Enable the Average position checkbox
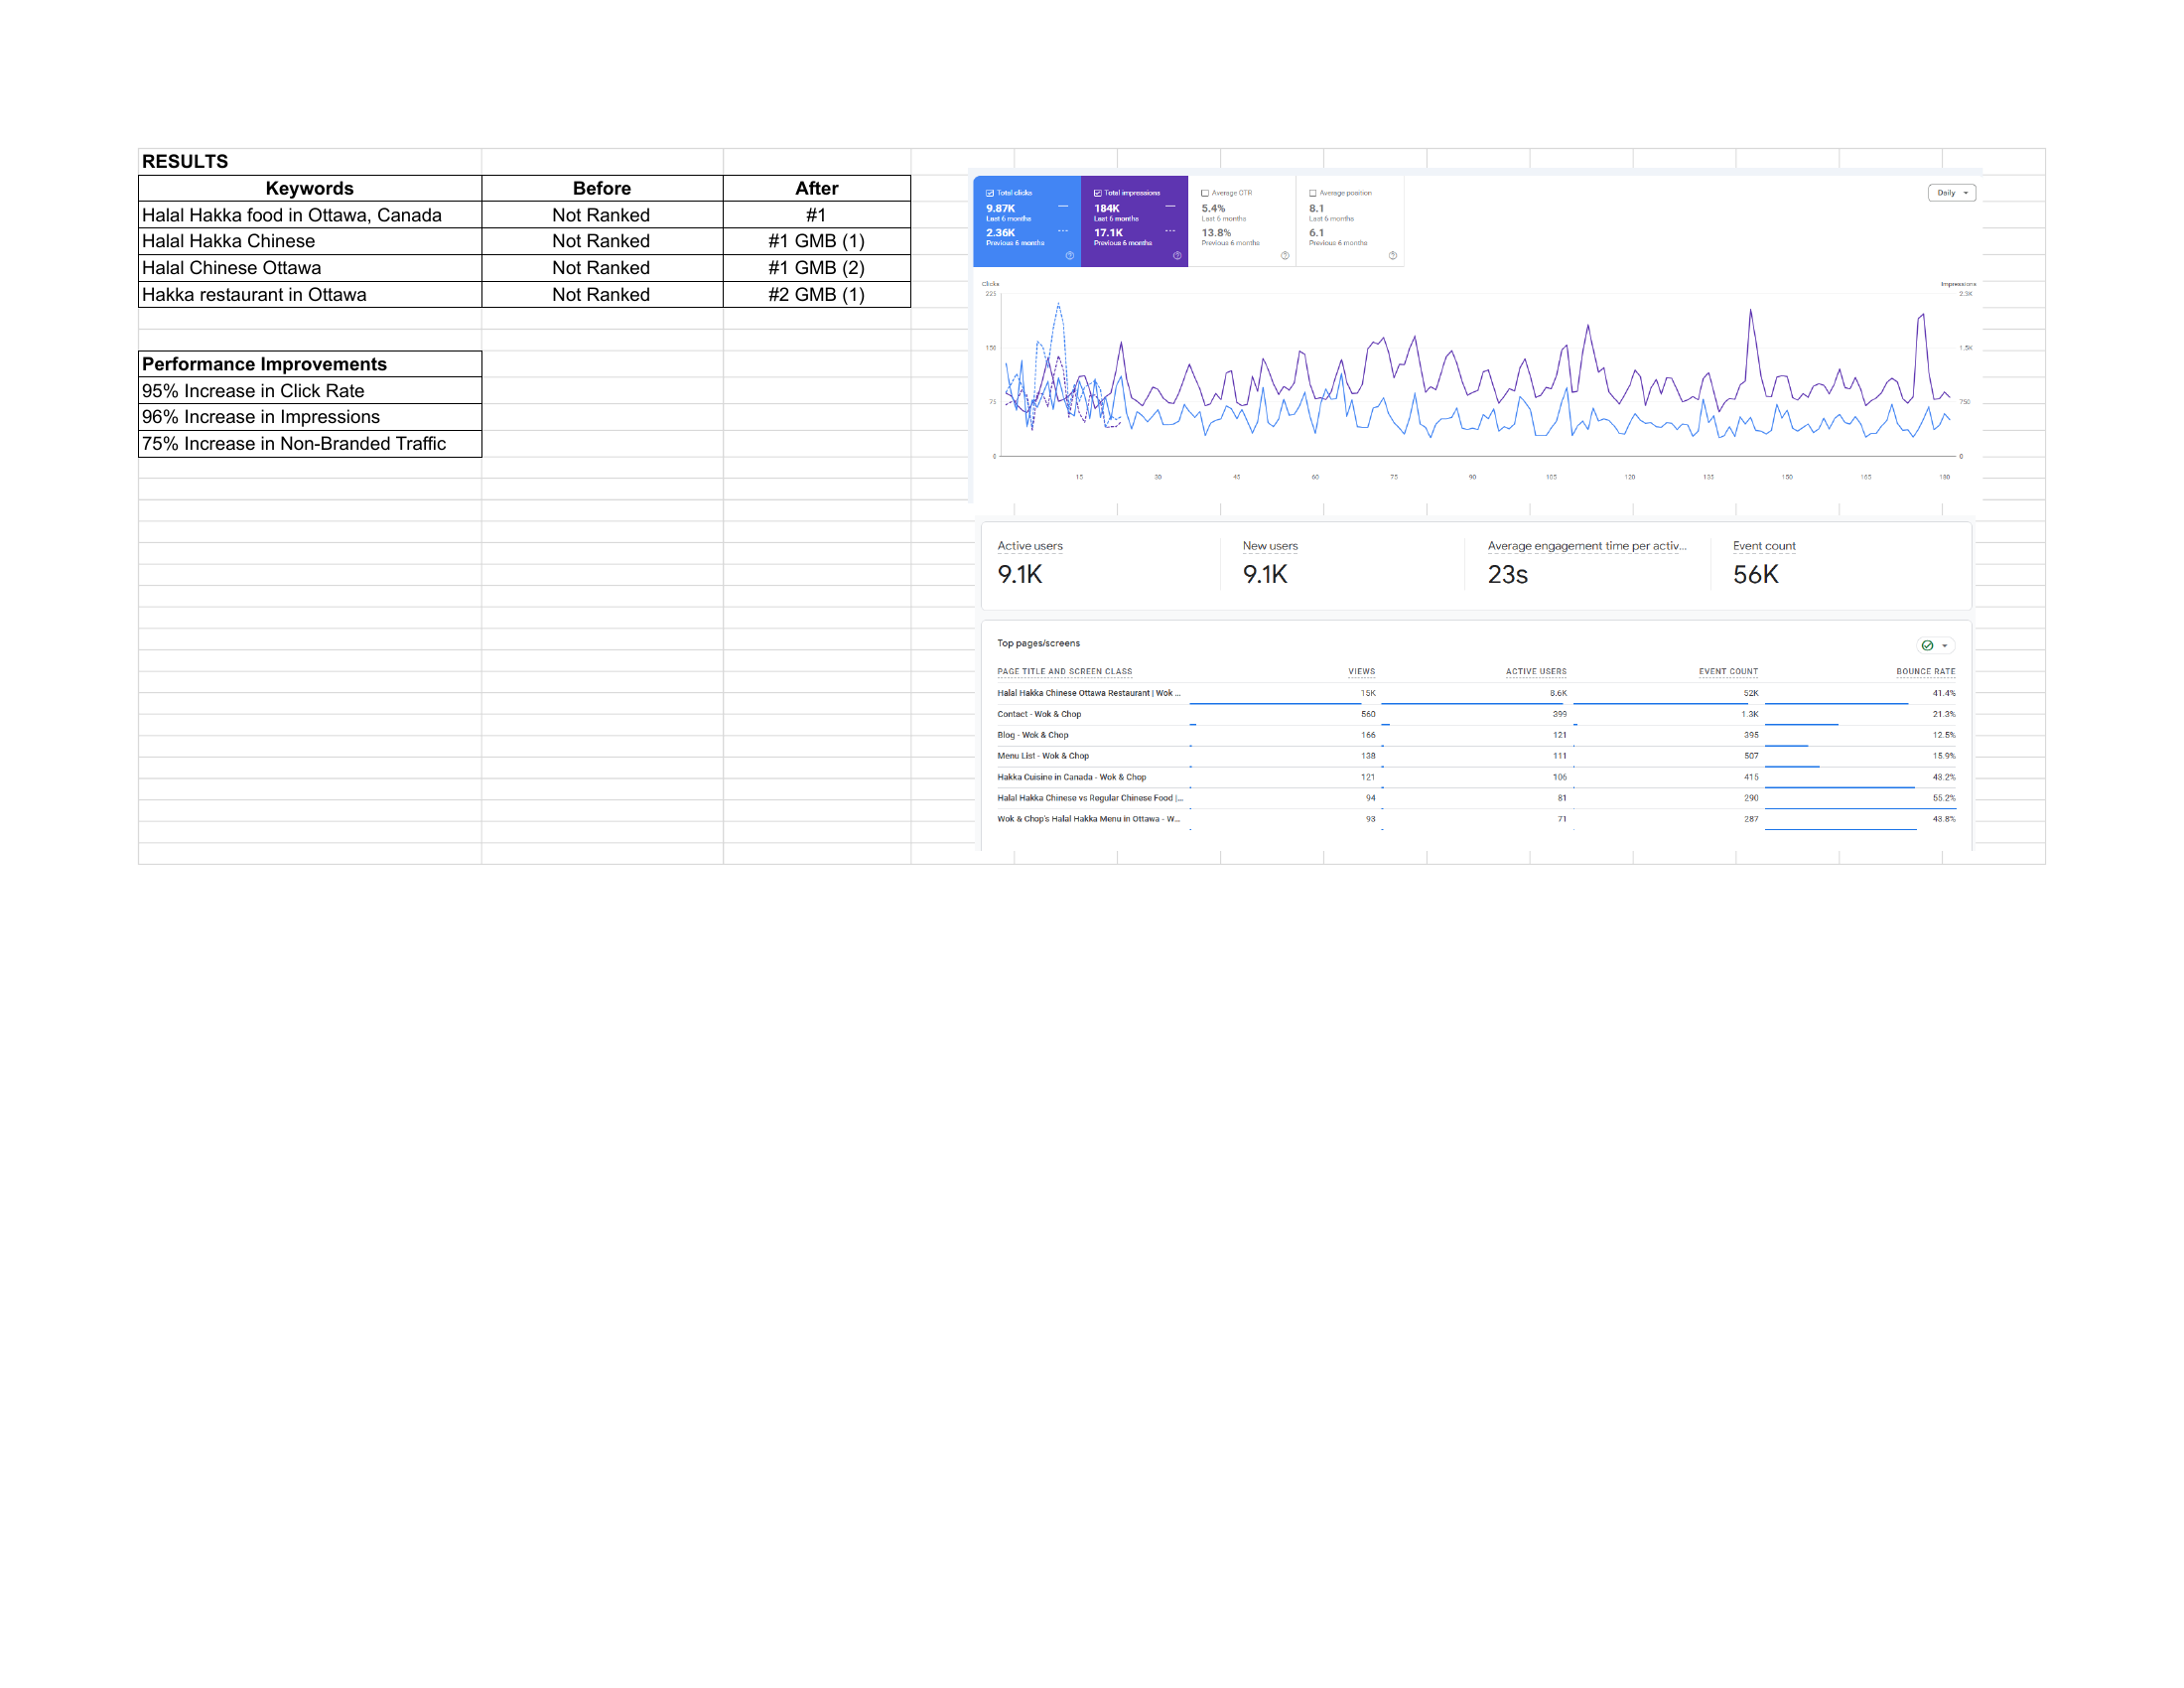 coord(1312,193)
